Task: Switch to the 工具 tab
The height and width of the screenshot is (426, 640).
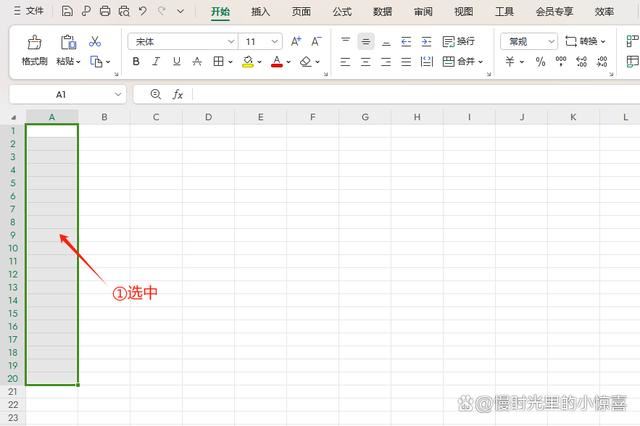Action: [x=504, y=12]
